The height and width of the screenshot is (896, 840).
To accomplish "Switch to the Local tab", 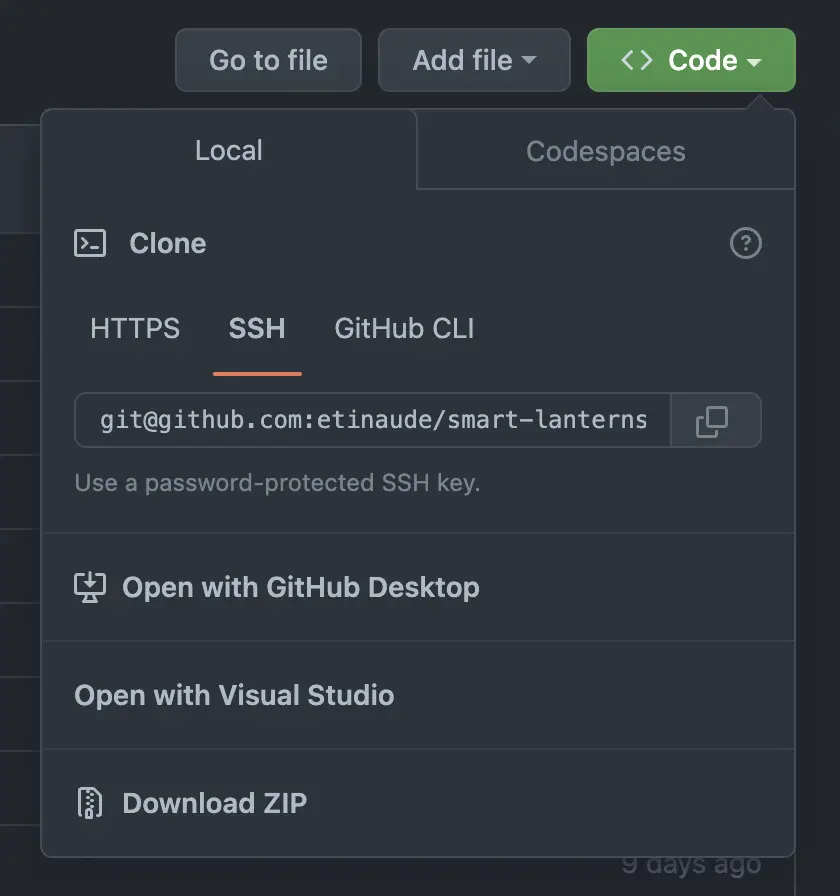I will pos(229,150).
